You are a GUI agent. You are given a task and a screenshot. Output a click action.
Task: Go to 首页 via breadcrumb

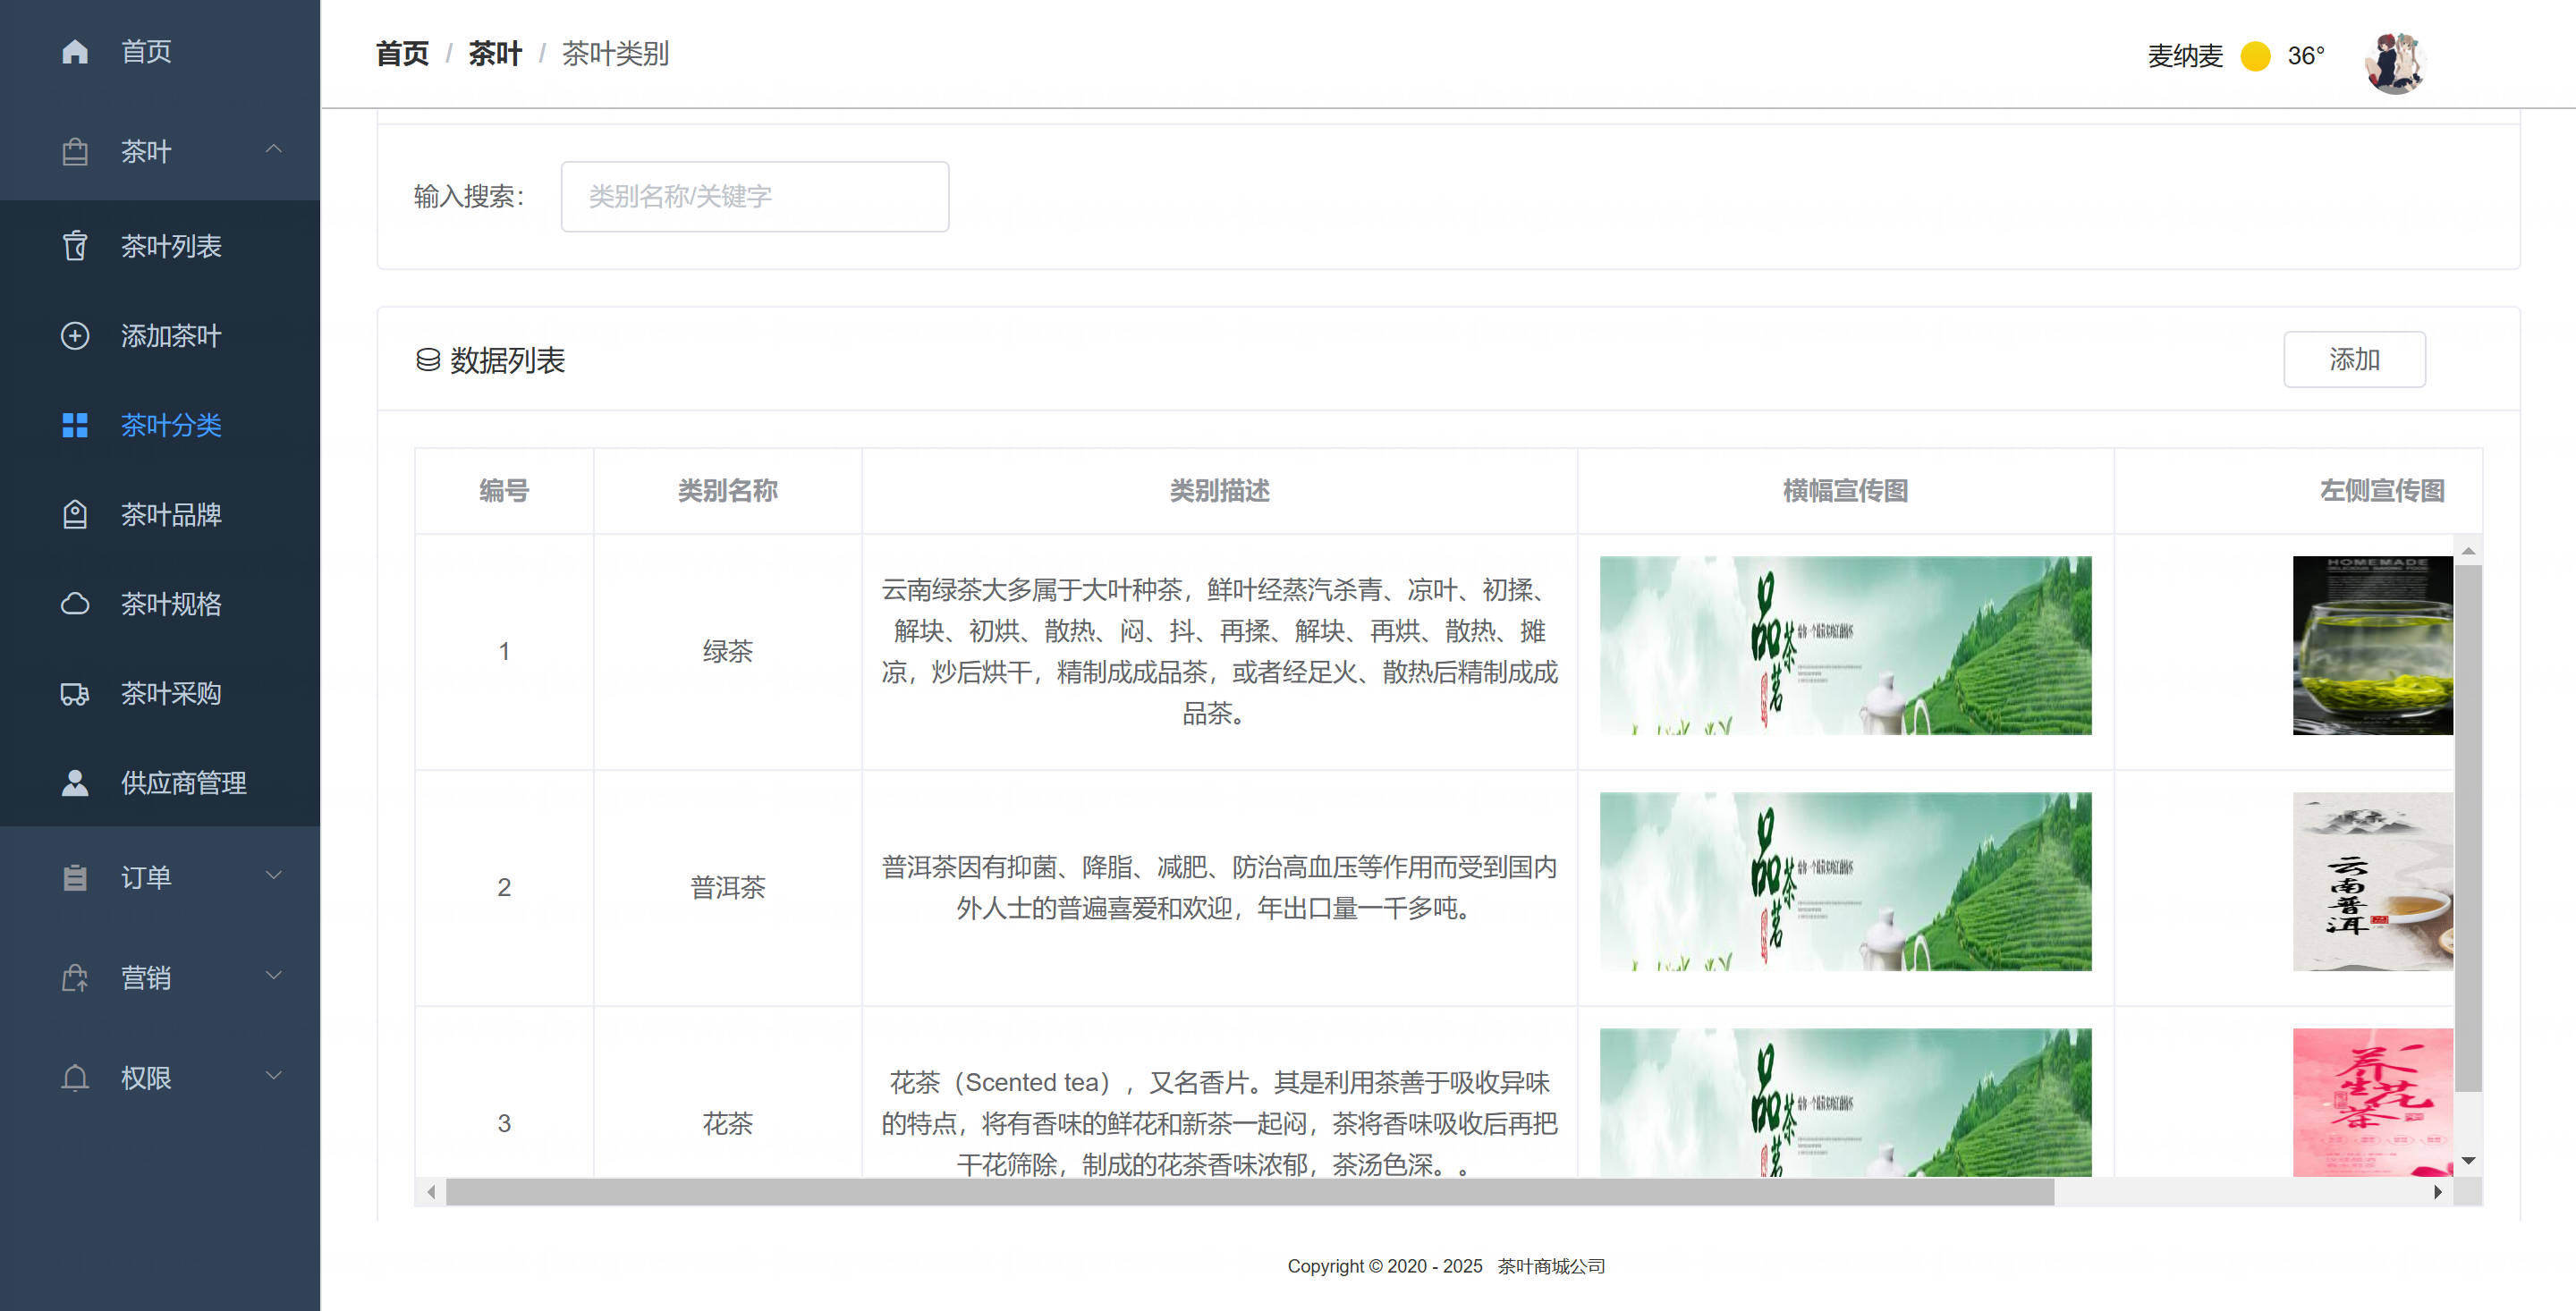pos(402,53)
